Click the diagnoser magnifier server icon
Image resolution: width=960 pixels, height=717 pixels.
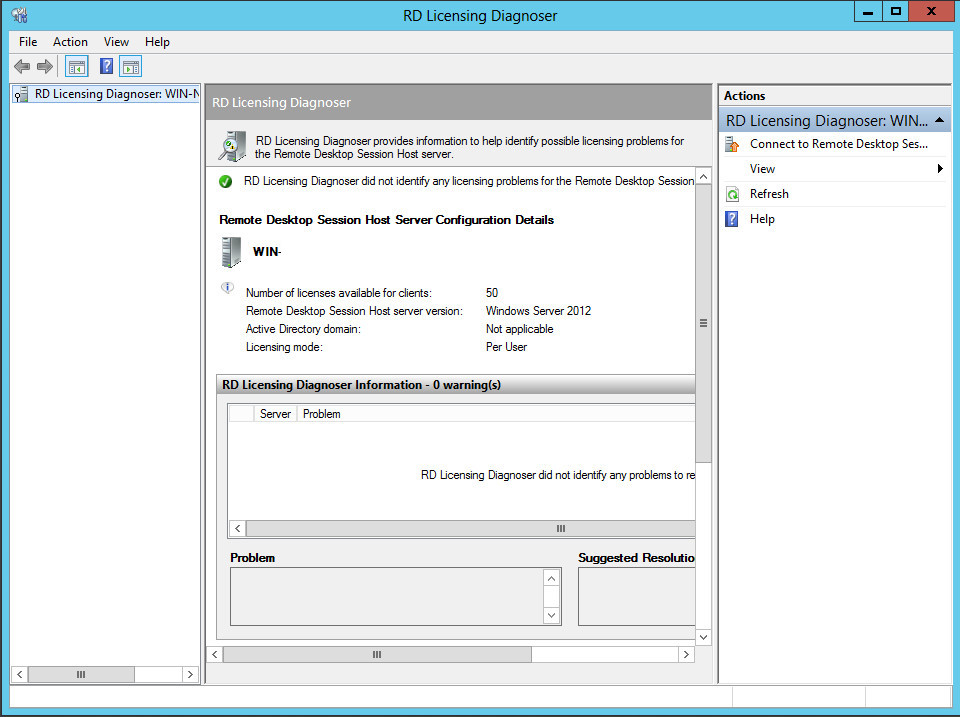click(x=233, y=146)
